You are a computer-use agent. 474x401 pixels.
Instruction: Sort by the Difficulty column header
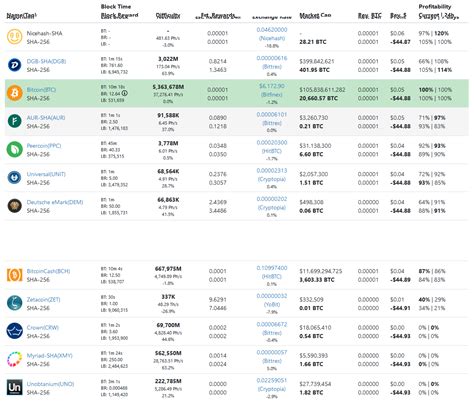[168, 15]
